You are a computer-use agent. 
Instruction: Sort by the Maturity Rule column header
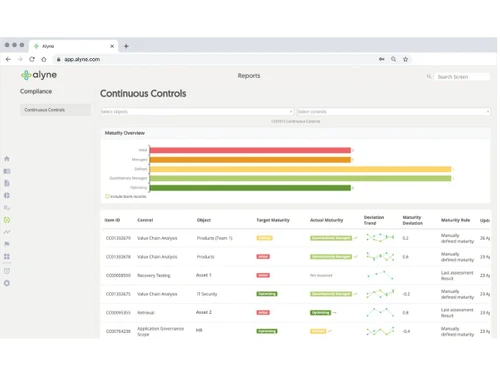(455, 220)
